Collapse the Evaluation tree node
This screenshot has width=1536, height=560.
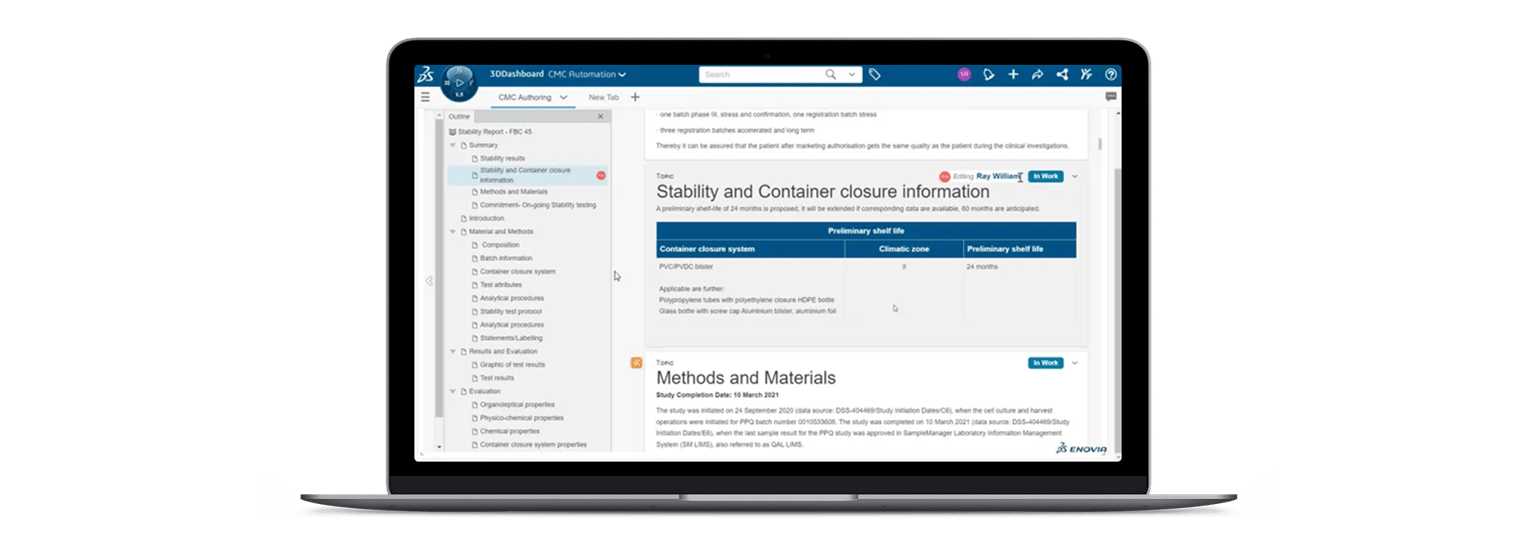pyautogui.click(x=452, y=392)
